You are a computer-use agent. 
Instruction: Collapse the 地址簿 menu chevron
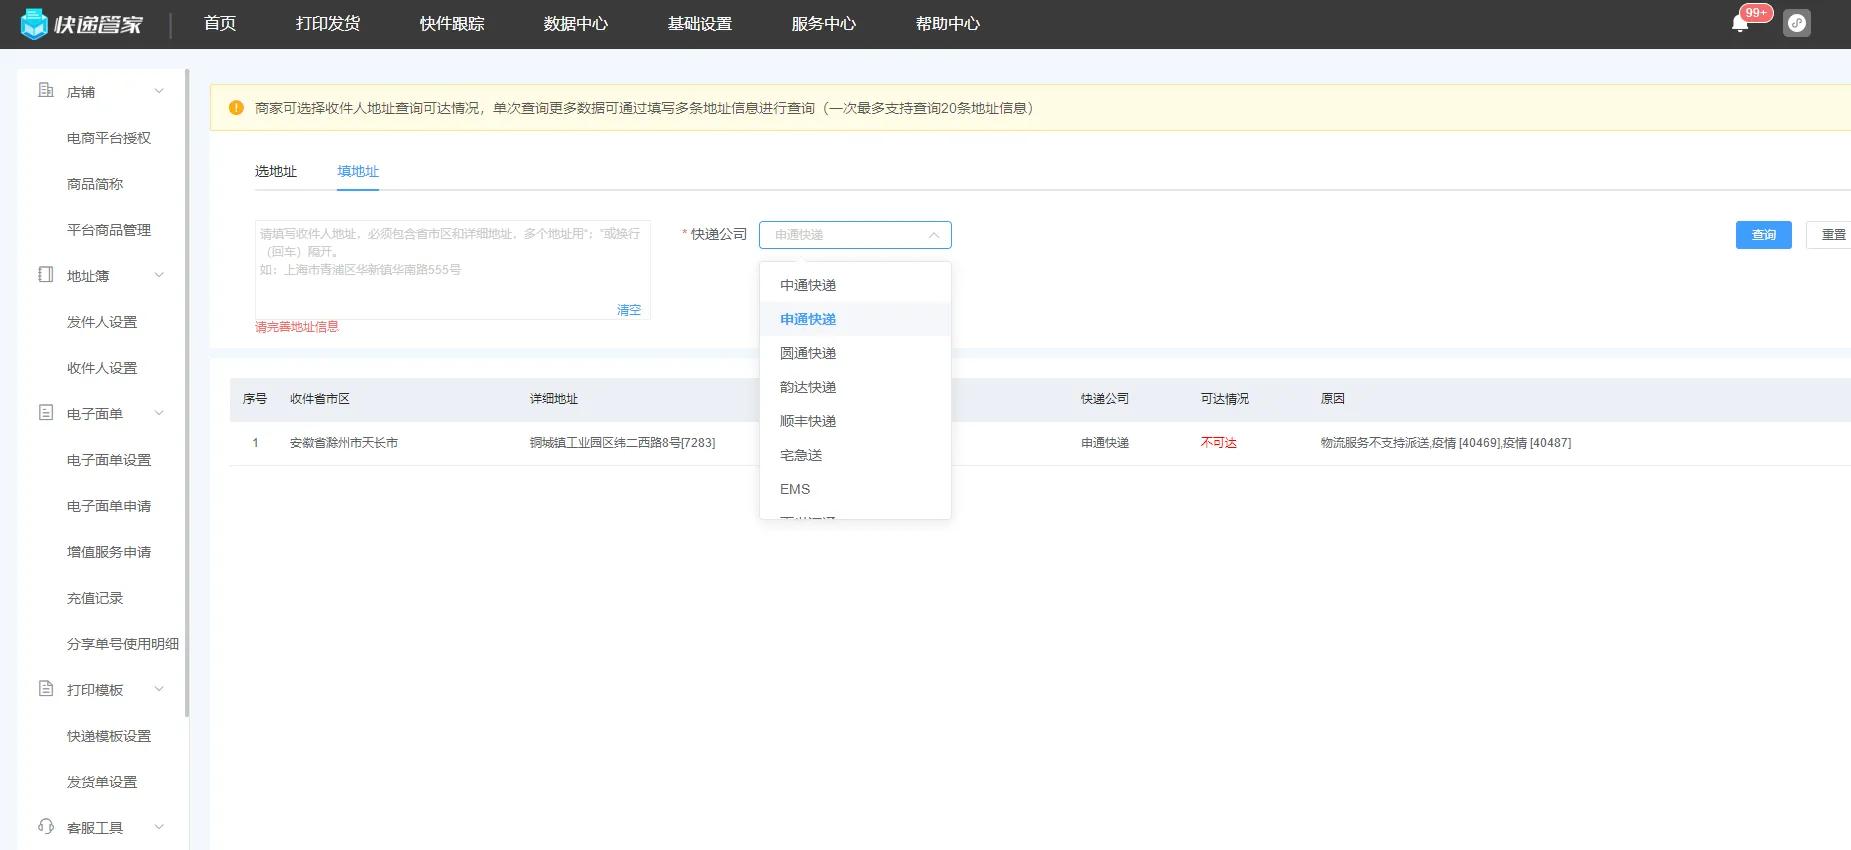(x=159, y=276)
